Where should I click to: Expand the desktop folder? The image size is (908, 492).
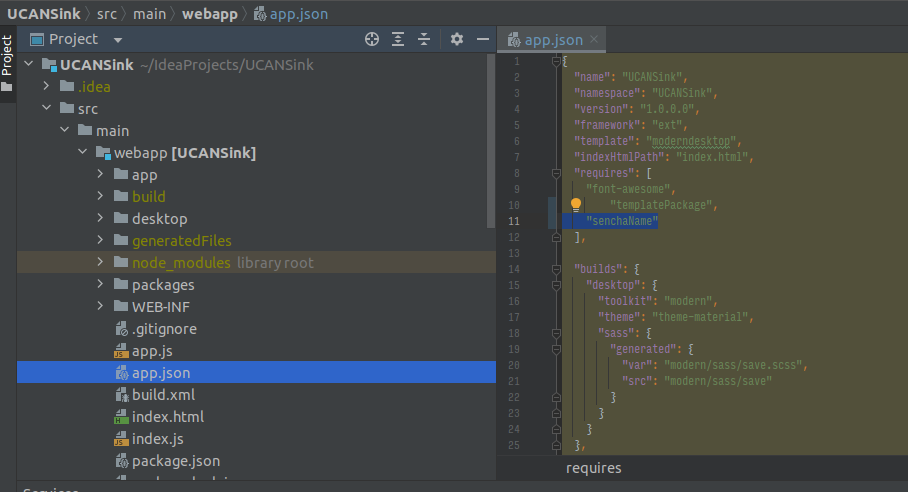pos(100,218)
